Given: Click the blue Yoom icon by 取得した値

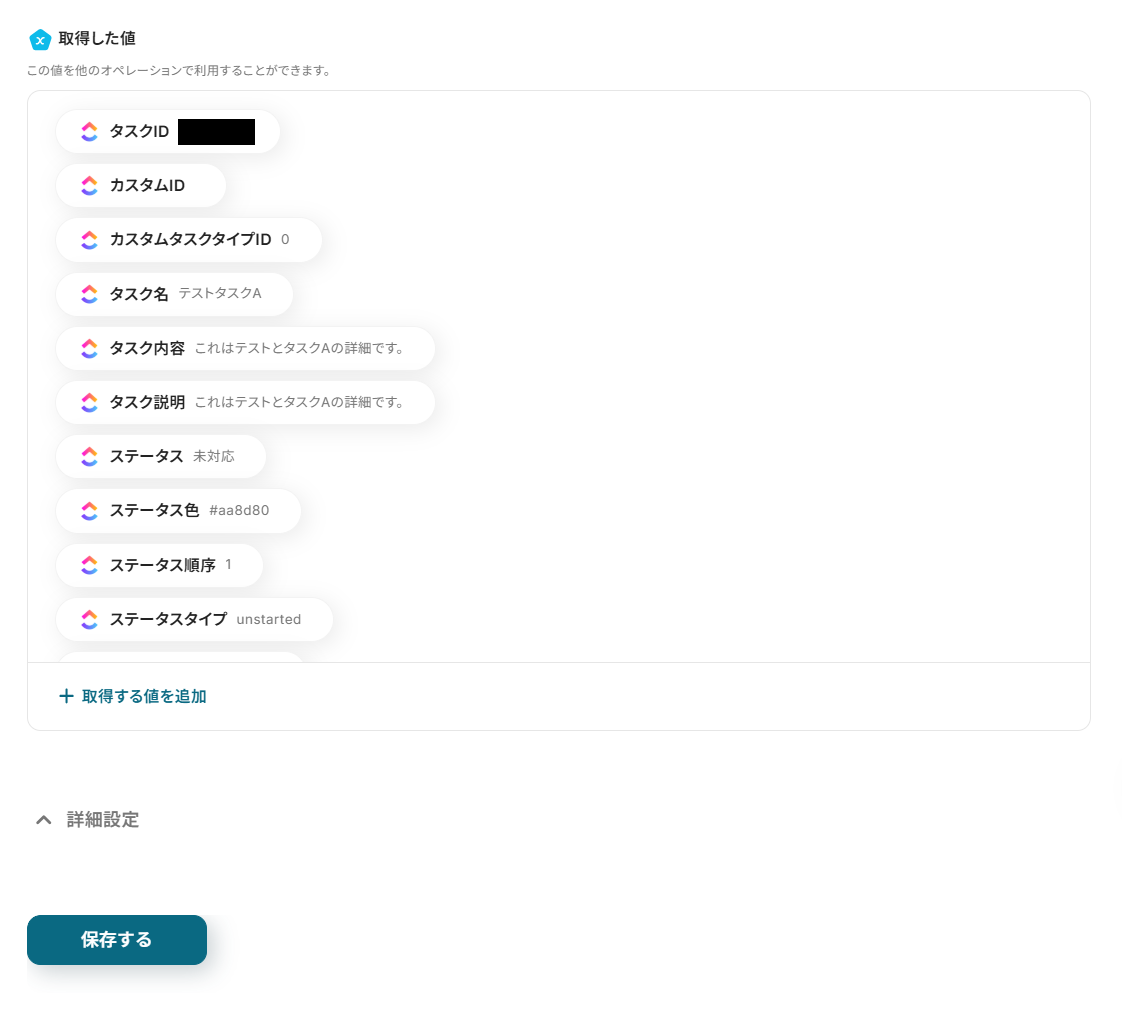Looking at the screenshot, I should click(40, 39).
